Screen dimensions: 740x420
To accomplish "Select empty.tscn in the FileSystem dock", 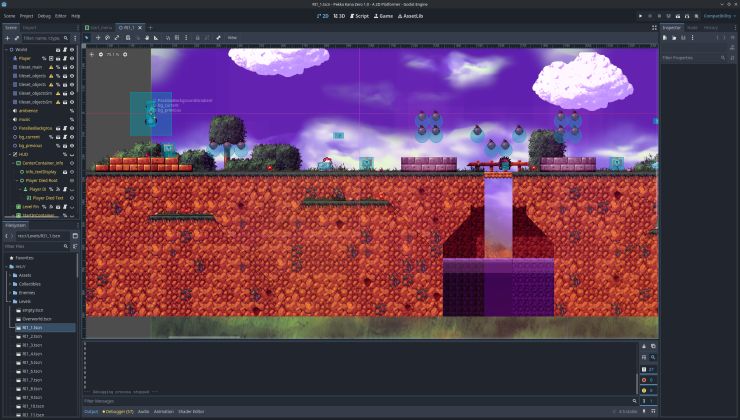I will click(x=33, y=310).
